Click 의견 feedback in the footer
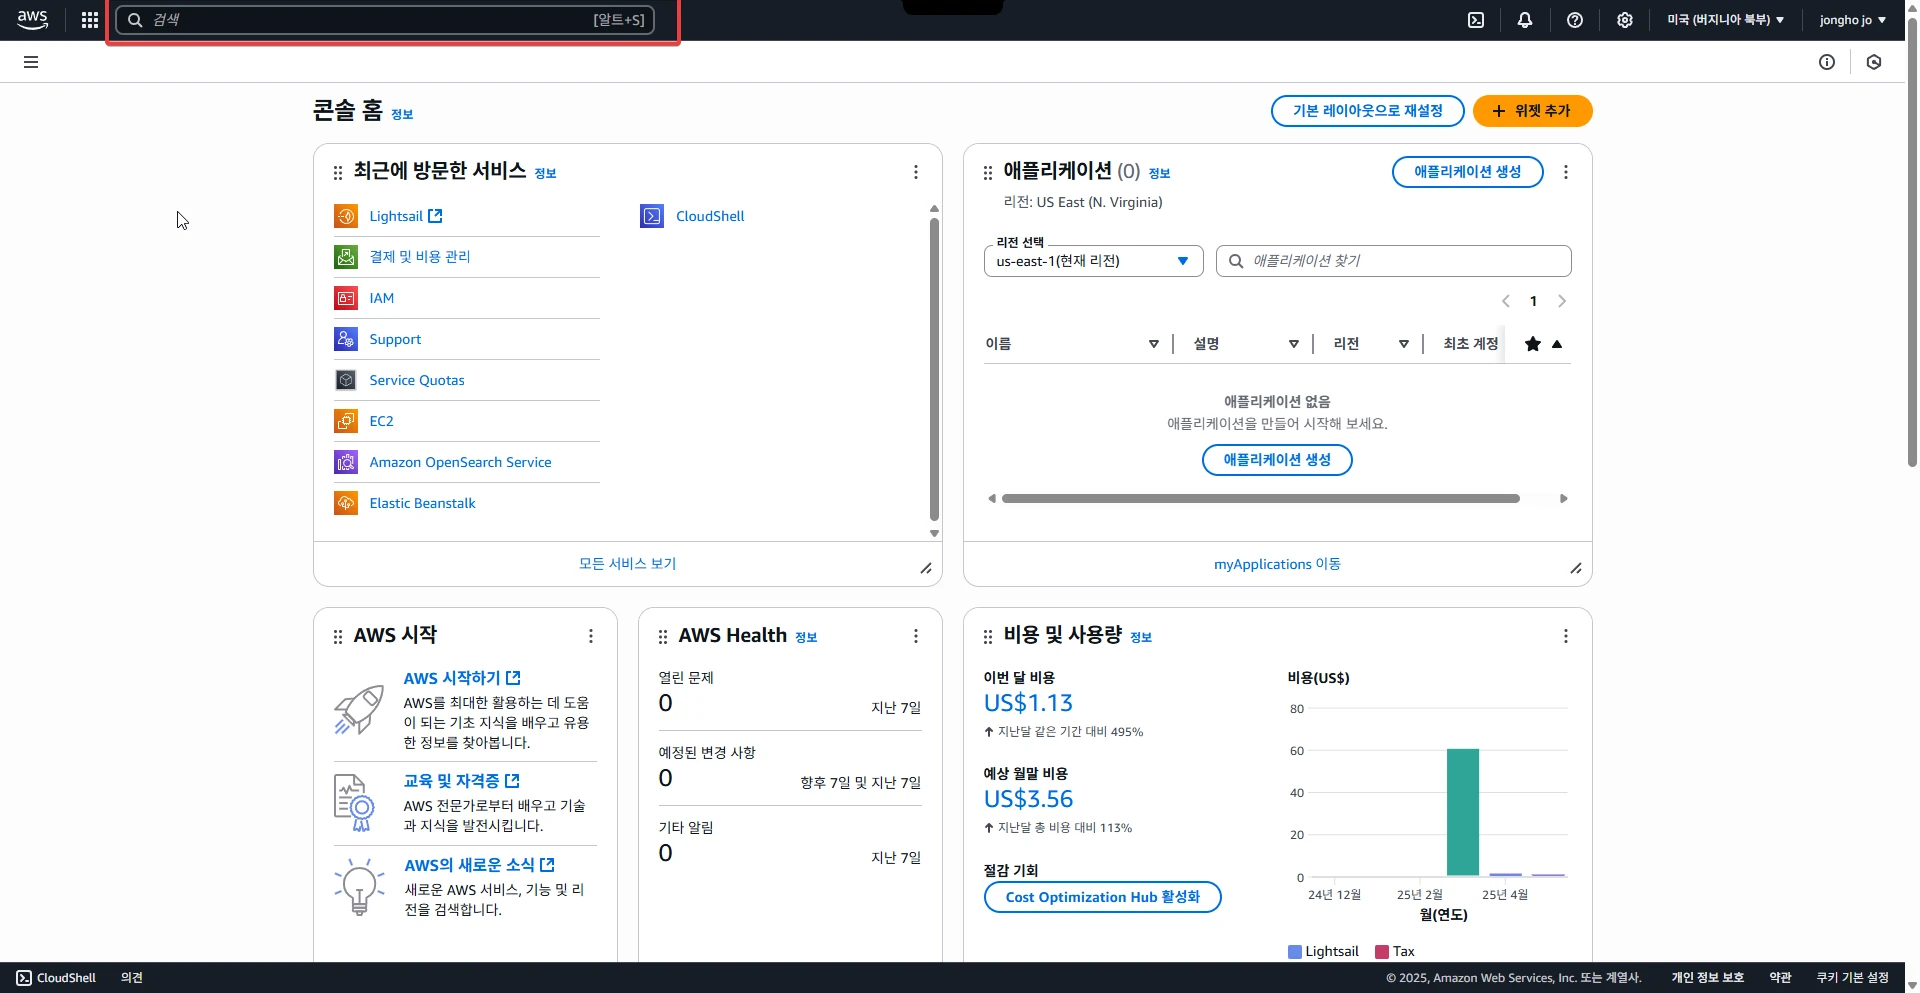This screenshot has height=993, width=1920. [132, 978]
